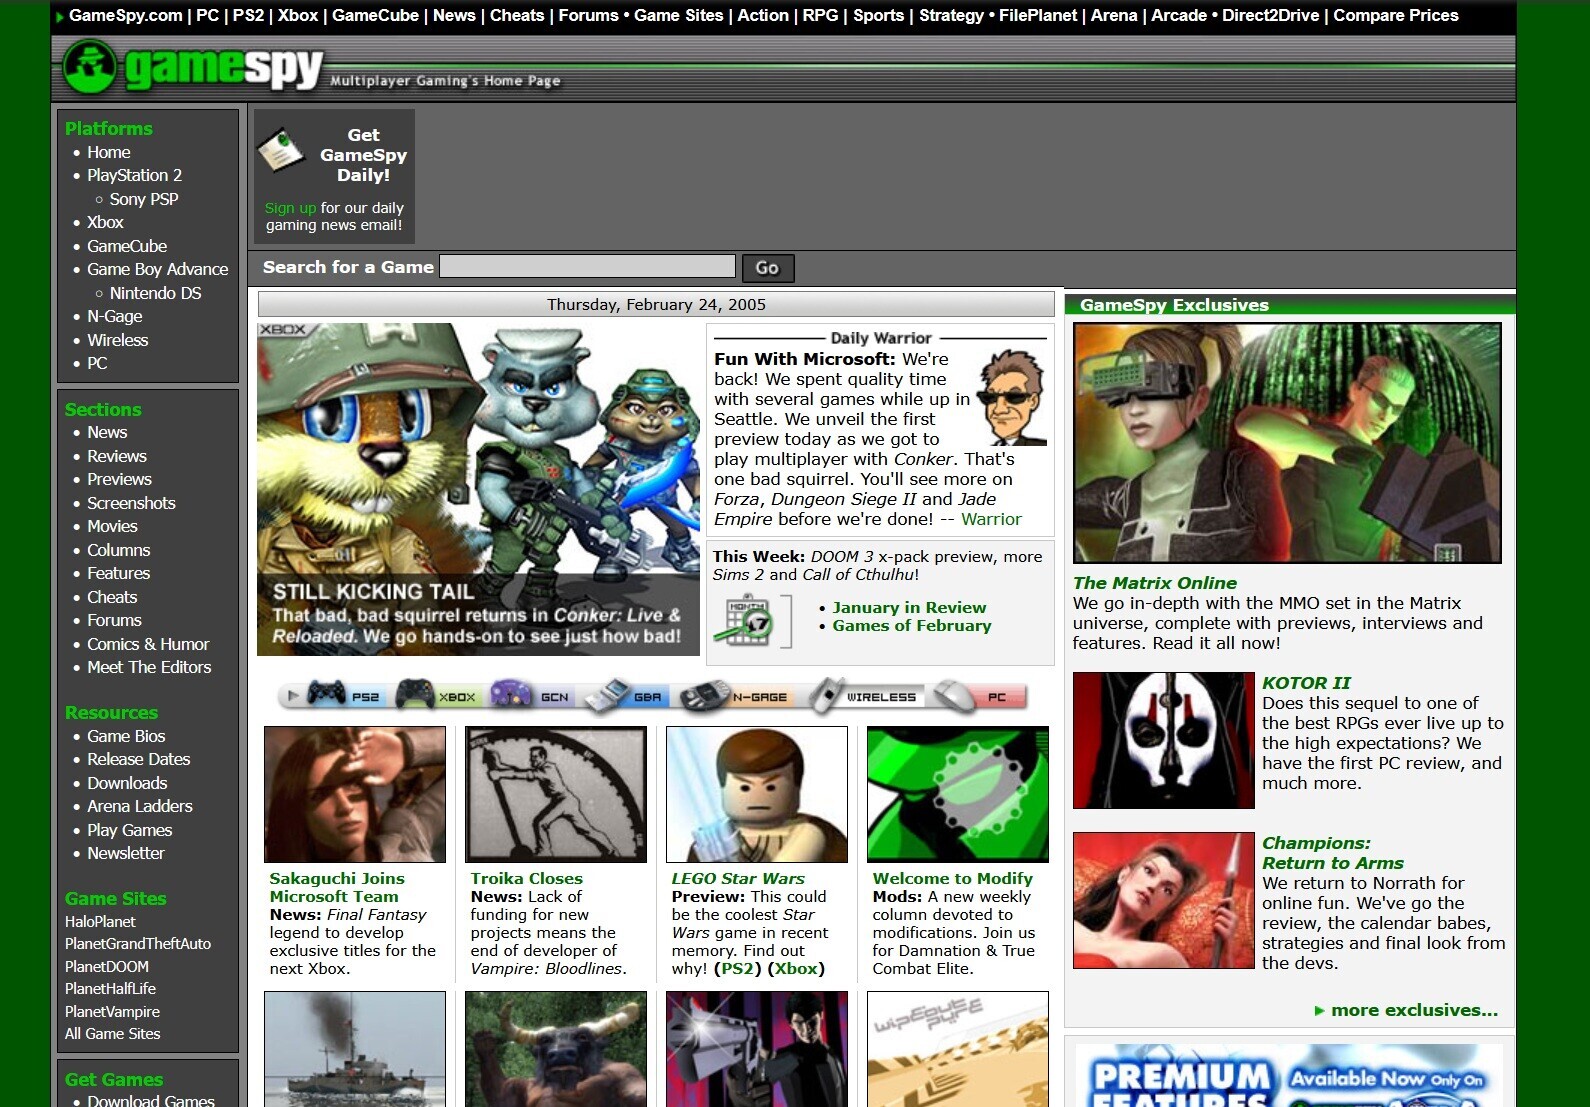Open Champions Return to Arms thumbnail
The width and height of the screenshot is (1590, 1107).
[x=1163, y=900]
